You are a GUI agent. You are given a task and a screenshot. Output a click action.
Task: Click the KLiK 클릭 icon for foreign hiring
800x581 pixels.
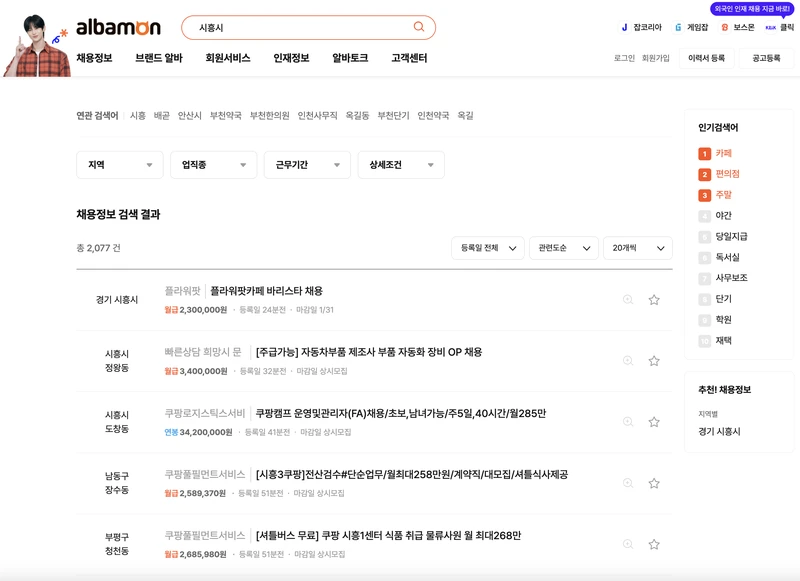tap(771, 26)
